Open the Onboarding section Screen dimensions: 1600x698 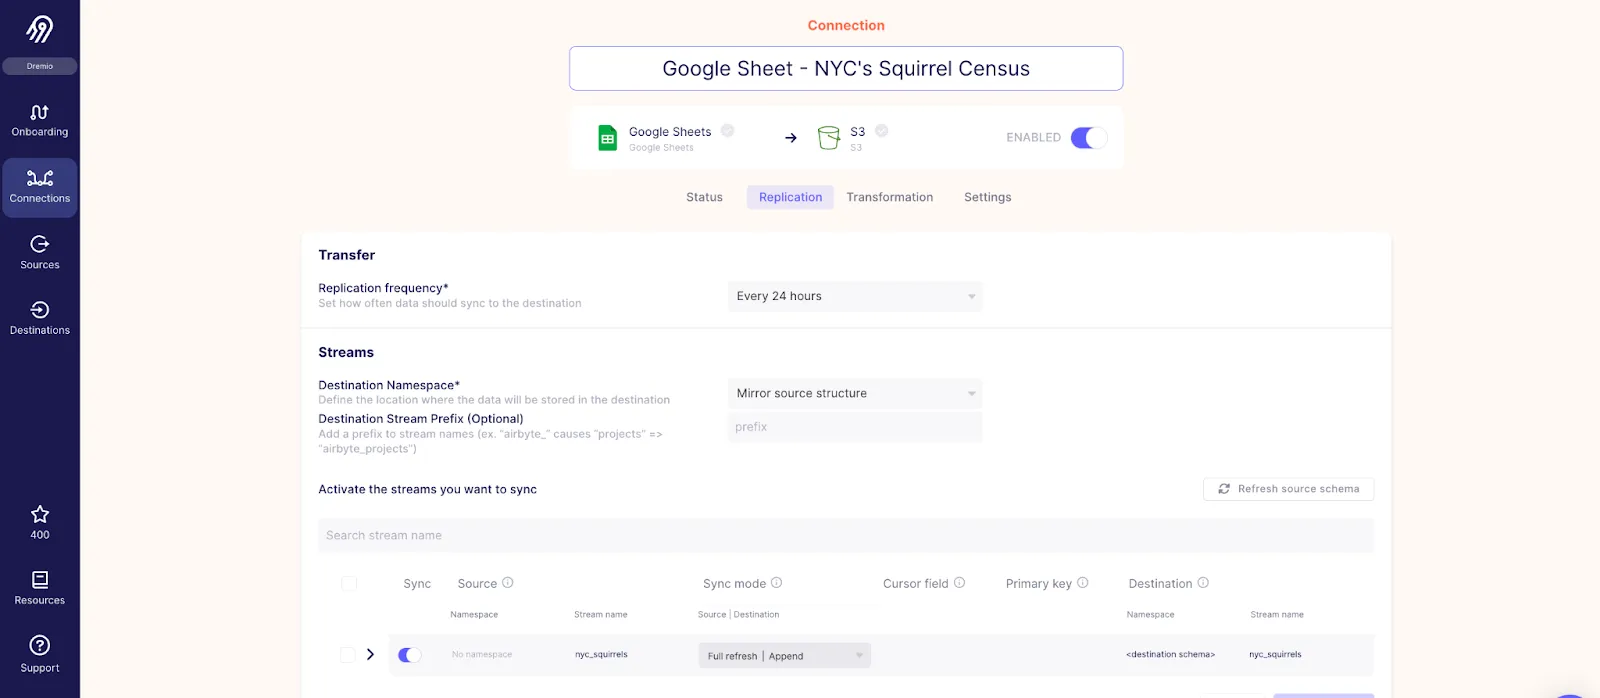coord(40,121)
